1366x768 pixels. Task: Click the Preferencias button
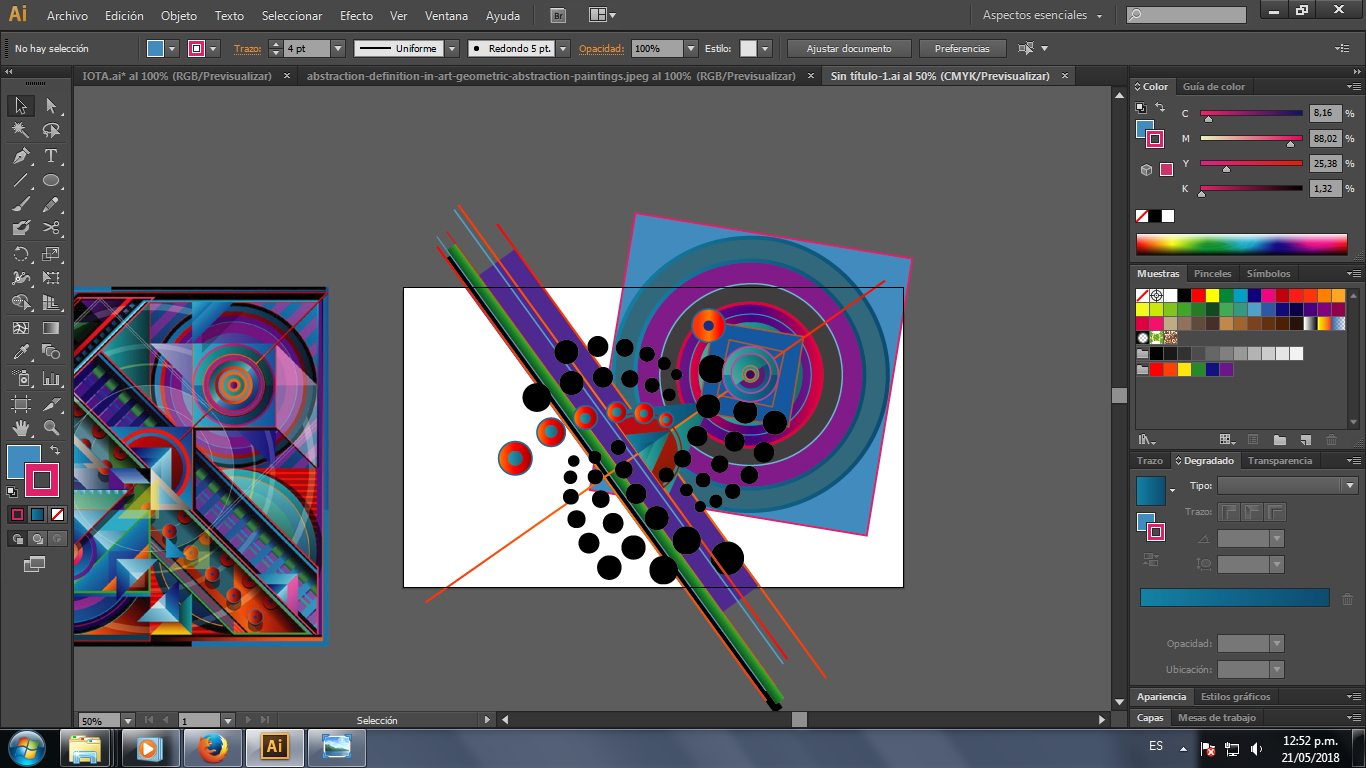point(962,48)
